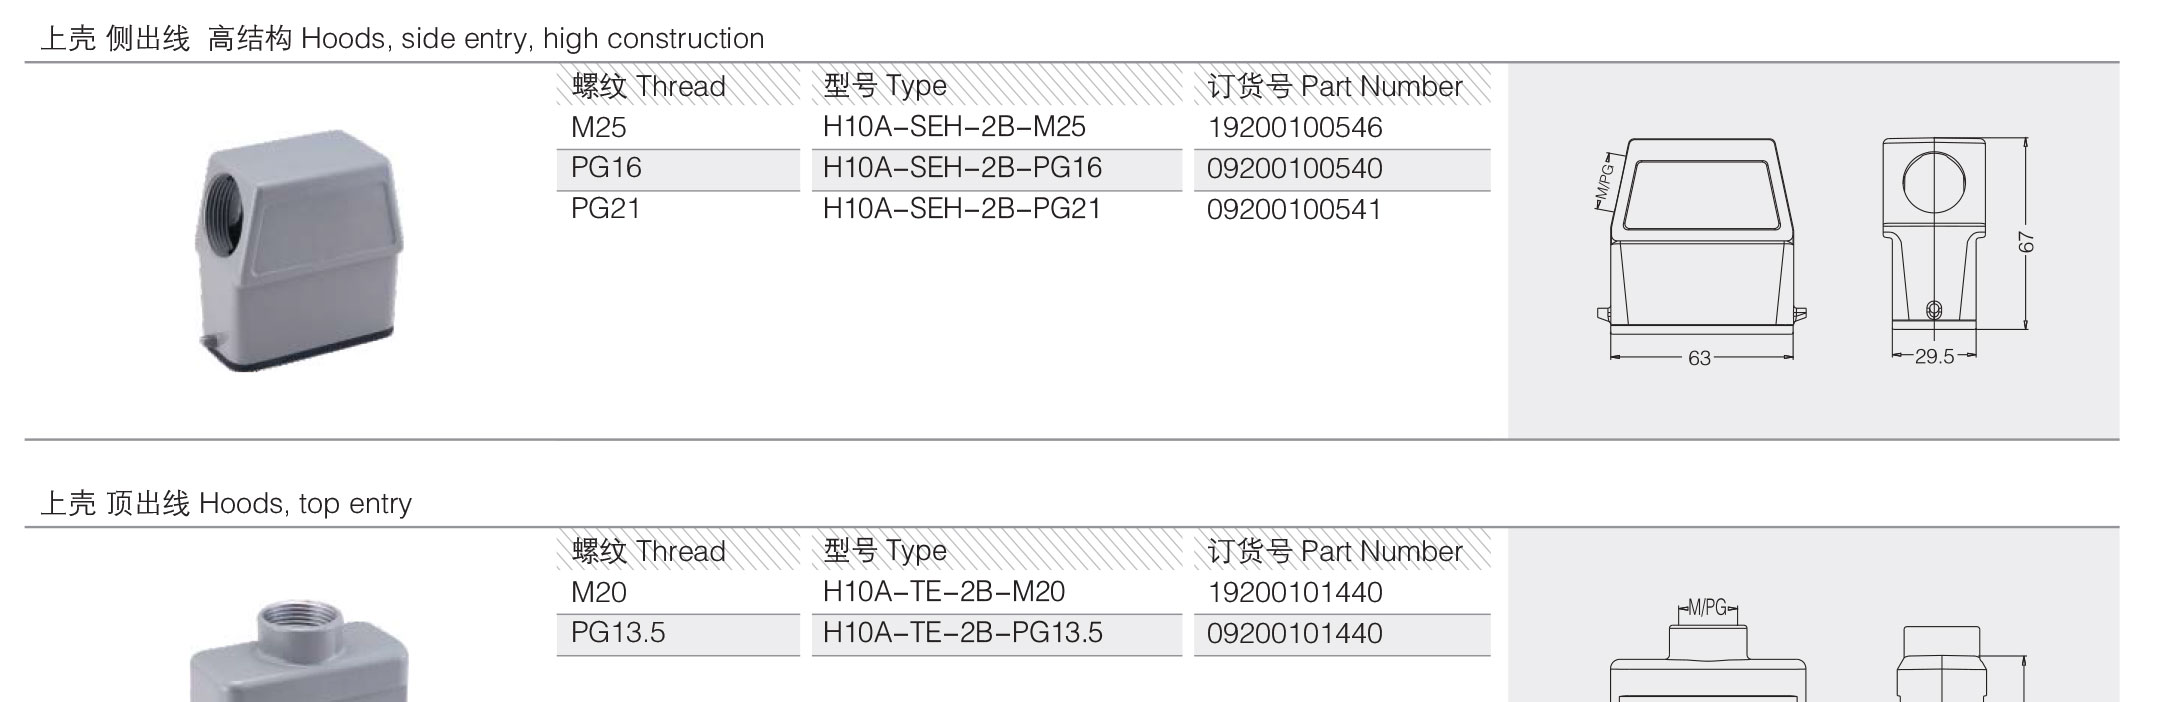The image size is (2173, 702).
Task: Click type H10A-SEH-2B-PG16
Action: click(962, 168)
